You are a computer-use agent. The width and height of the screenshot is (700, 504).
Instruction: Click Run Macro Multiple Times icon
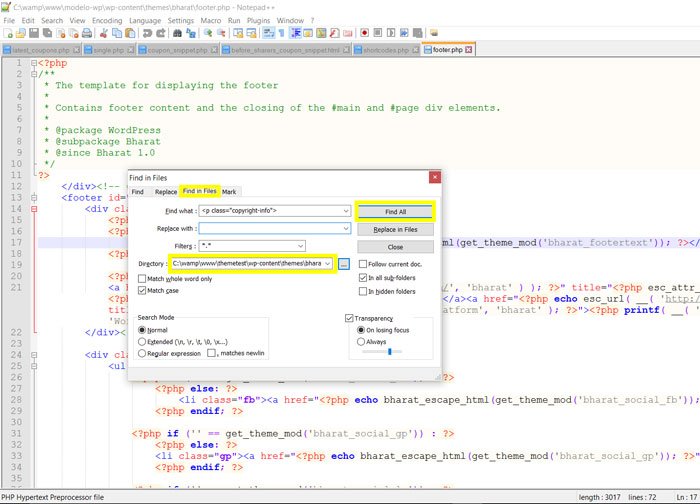point(404,33)
